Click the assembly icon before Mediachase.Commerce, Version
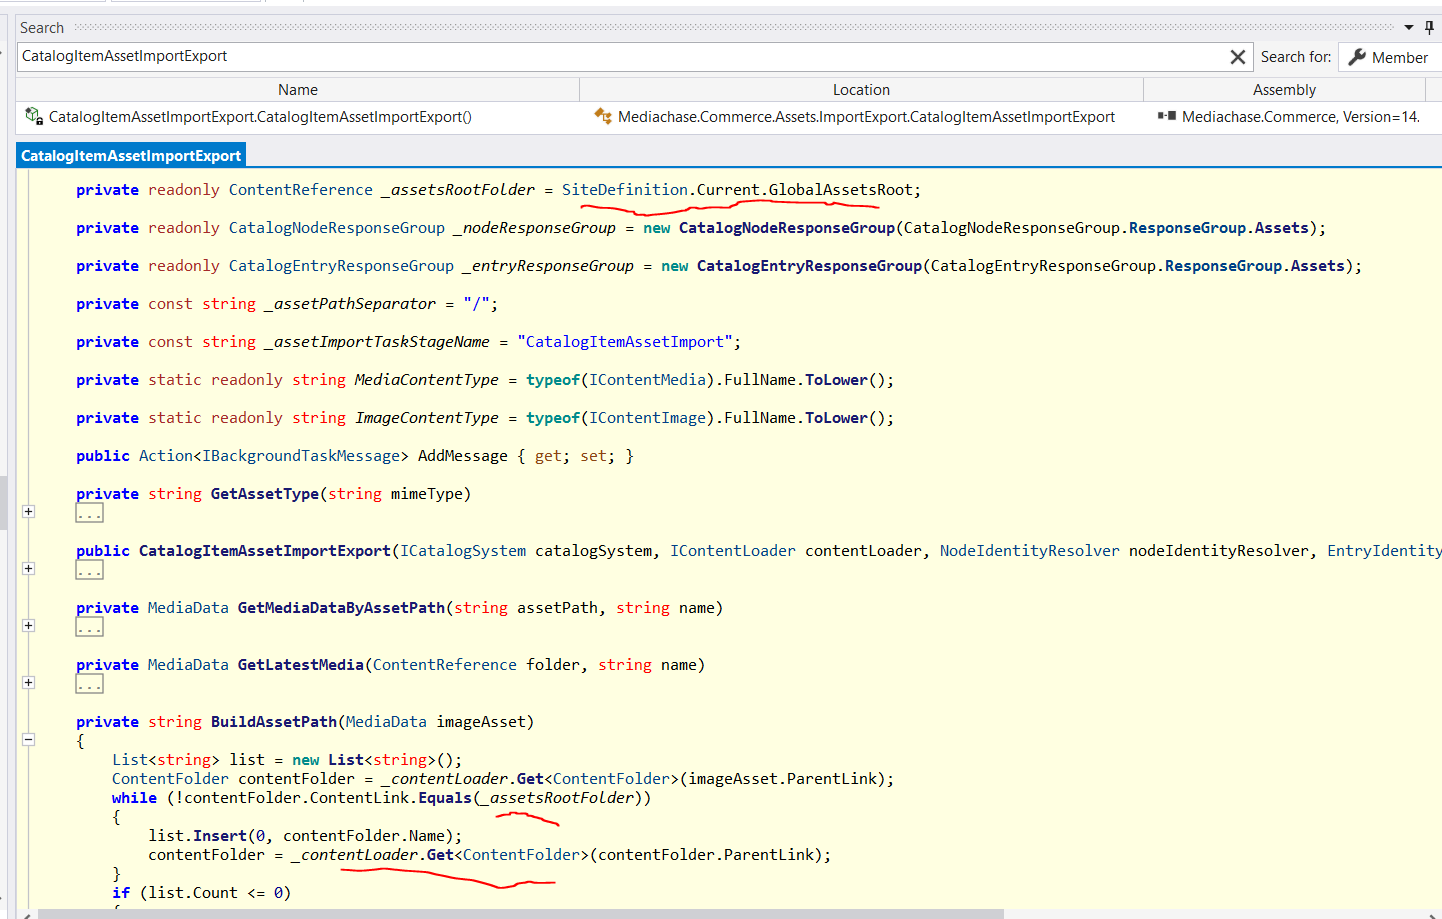 coord(1166,116)
